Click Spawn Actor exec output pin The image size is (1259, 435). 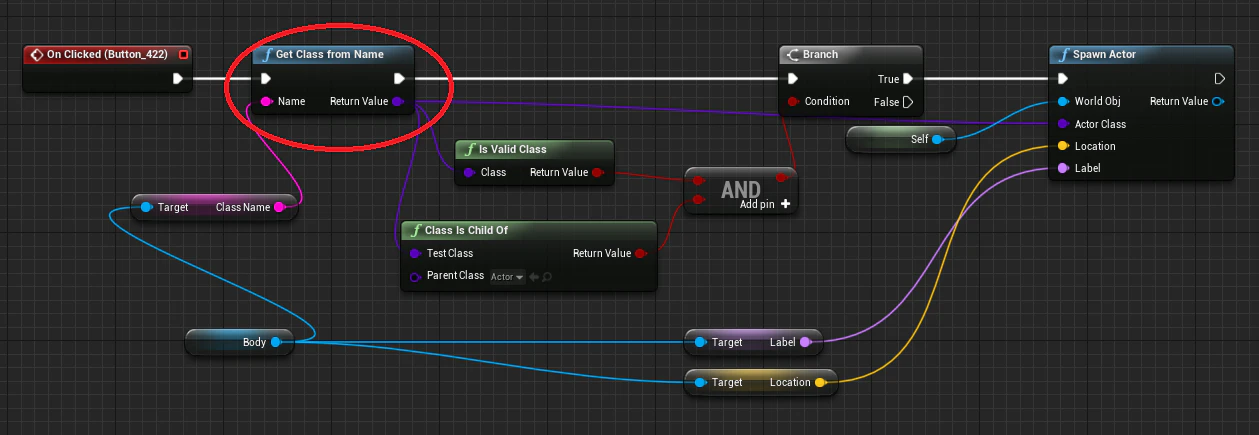click(1219, 78)
